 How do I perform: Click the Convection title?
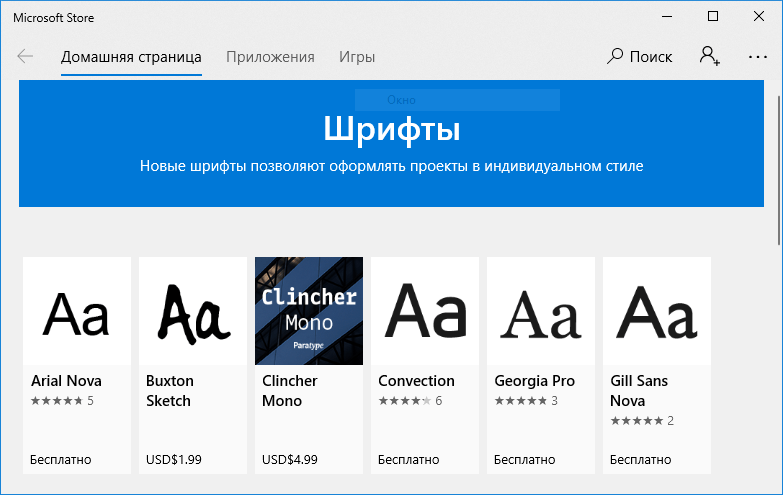(416, 381)
